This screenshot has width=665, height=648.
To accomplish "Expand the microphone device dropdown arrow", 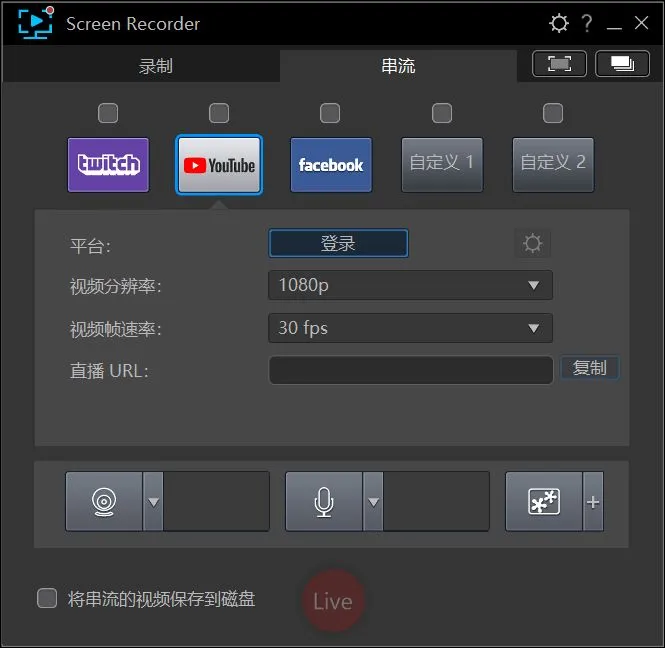I will click(x=373, y=501).
